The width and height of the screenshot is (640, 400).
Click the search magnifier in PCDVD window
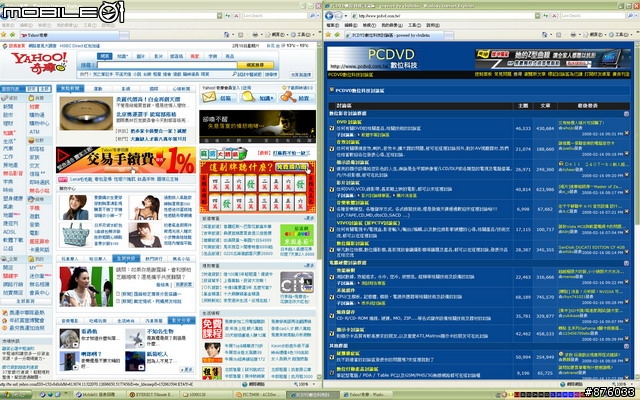(x=630, y=16)
